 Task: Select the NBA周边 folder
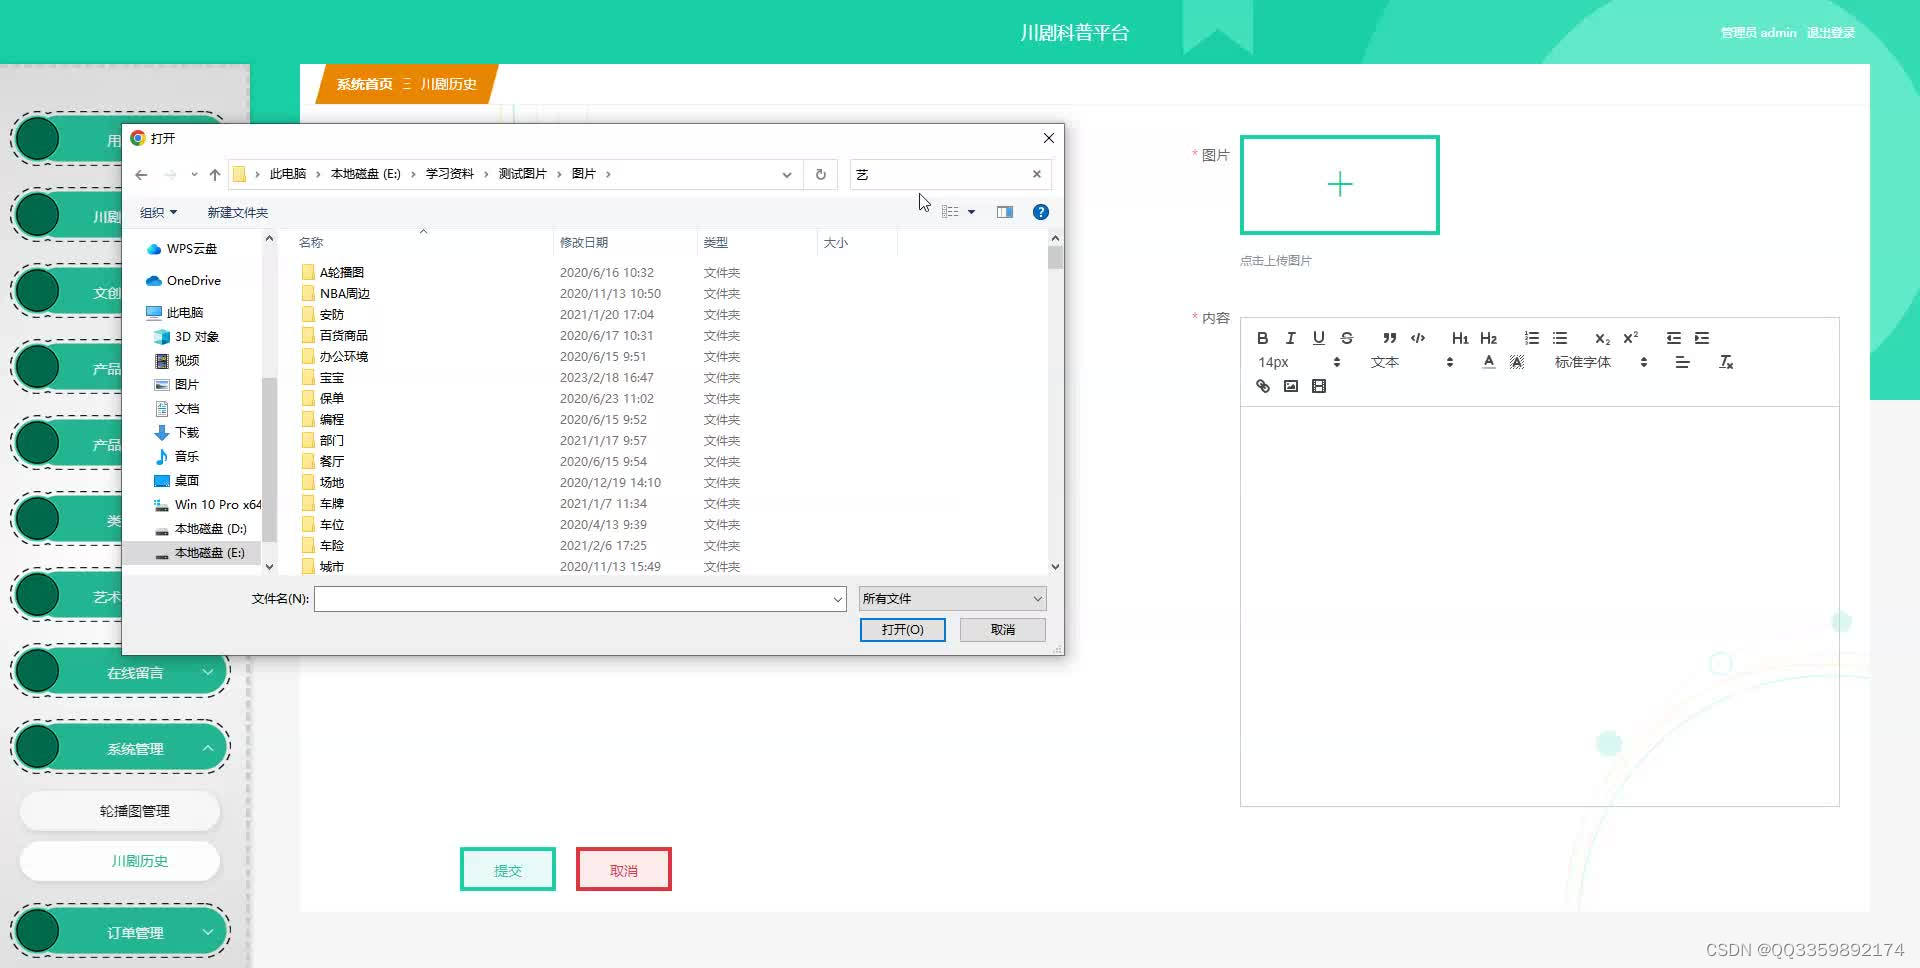(x=344, y=293)
